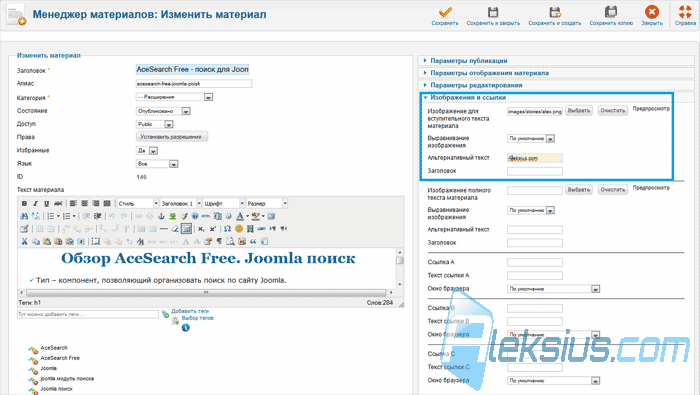Copy the selected editor text
The image size is (700, 395).
[x=36, y=241]
